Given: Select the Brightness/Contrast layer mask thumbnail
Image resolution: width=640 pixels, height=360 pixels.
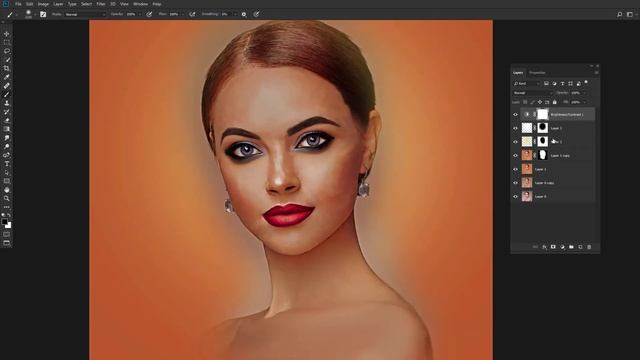Looking at the screenshot, I should coord(542,115).
